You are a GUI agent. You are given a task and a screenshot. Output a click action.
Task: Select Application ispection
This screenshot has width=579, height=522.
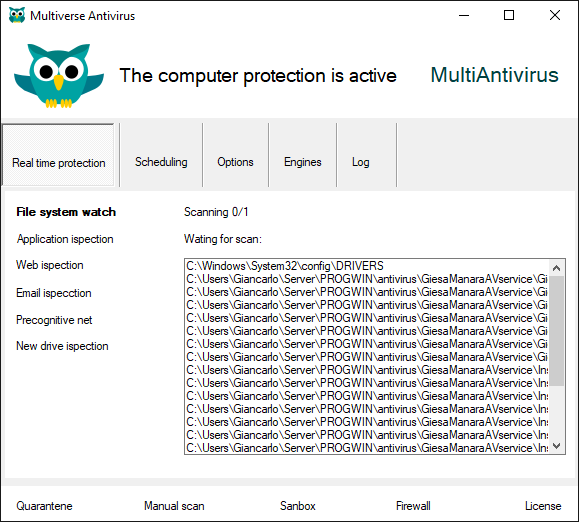65,239
